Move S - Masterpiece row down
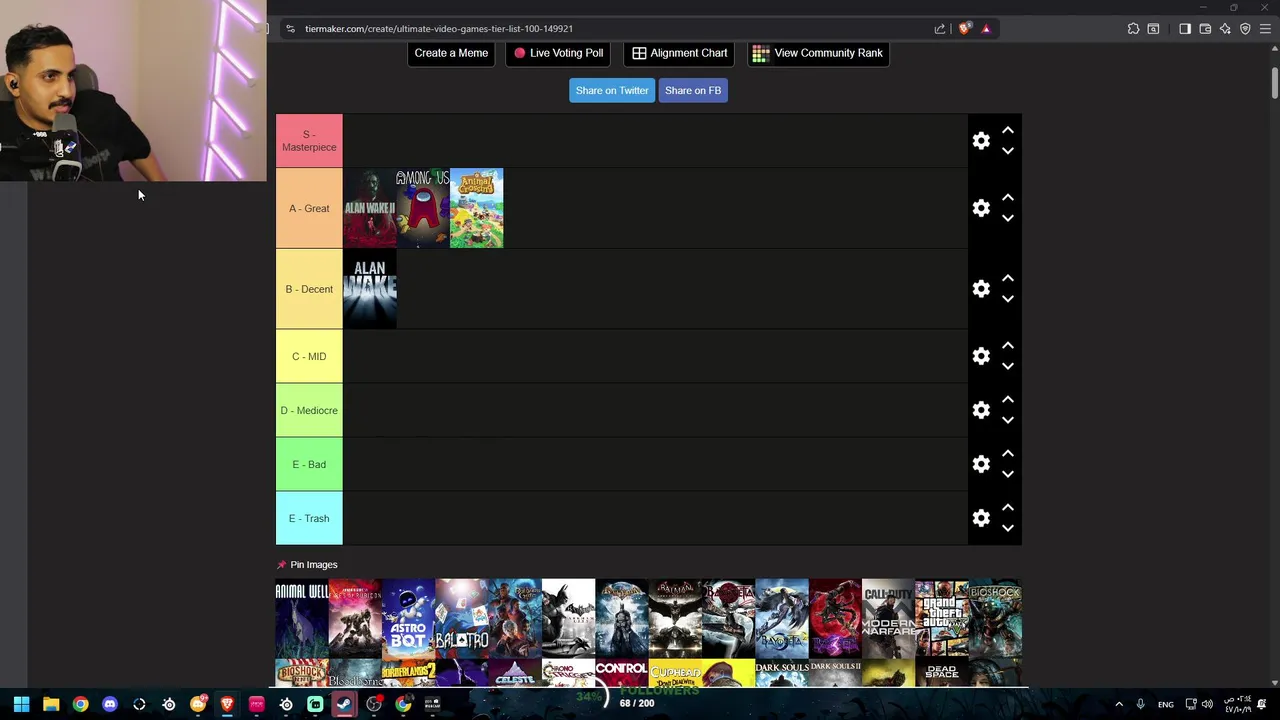Screen dimensions: 1280x720 1008,151
